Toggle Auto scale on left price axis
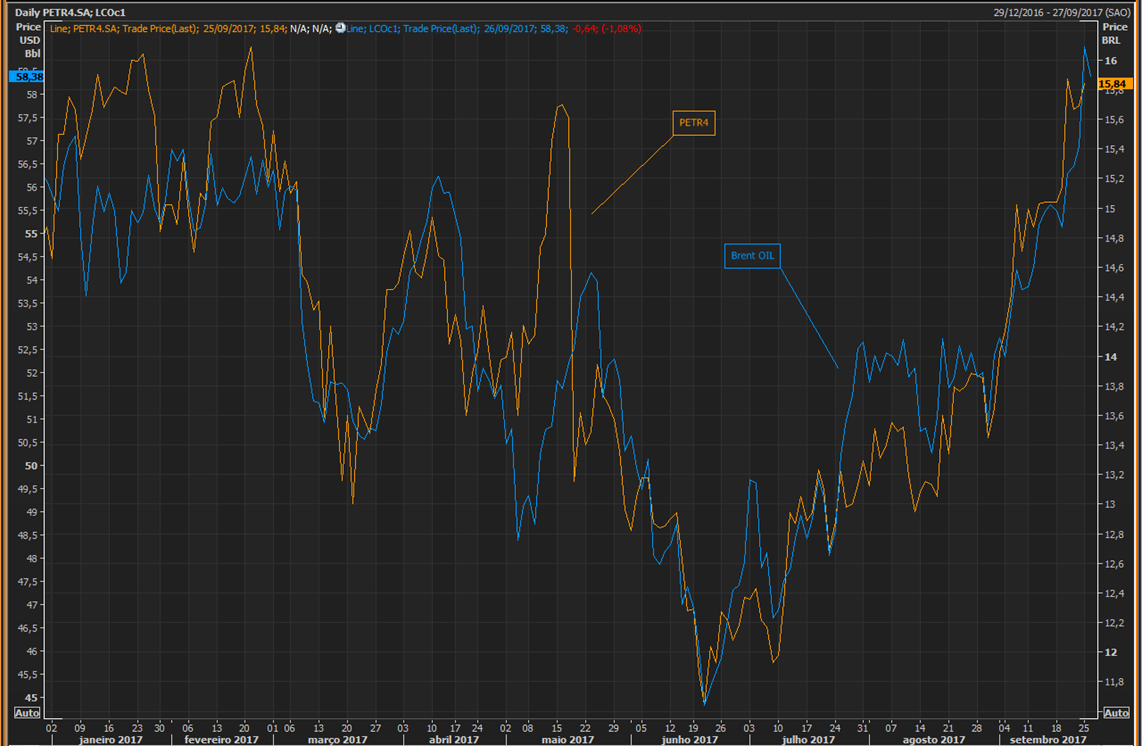Image resolution: width=1142 pixels, height=746 pixels. click(x=27, y=713)
